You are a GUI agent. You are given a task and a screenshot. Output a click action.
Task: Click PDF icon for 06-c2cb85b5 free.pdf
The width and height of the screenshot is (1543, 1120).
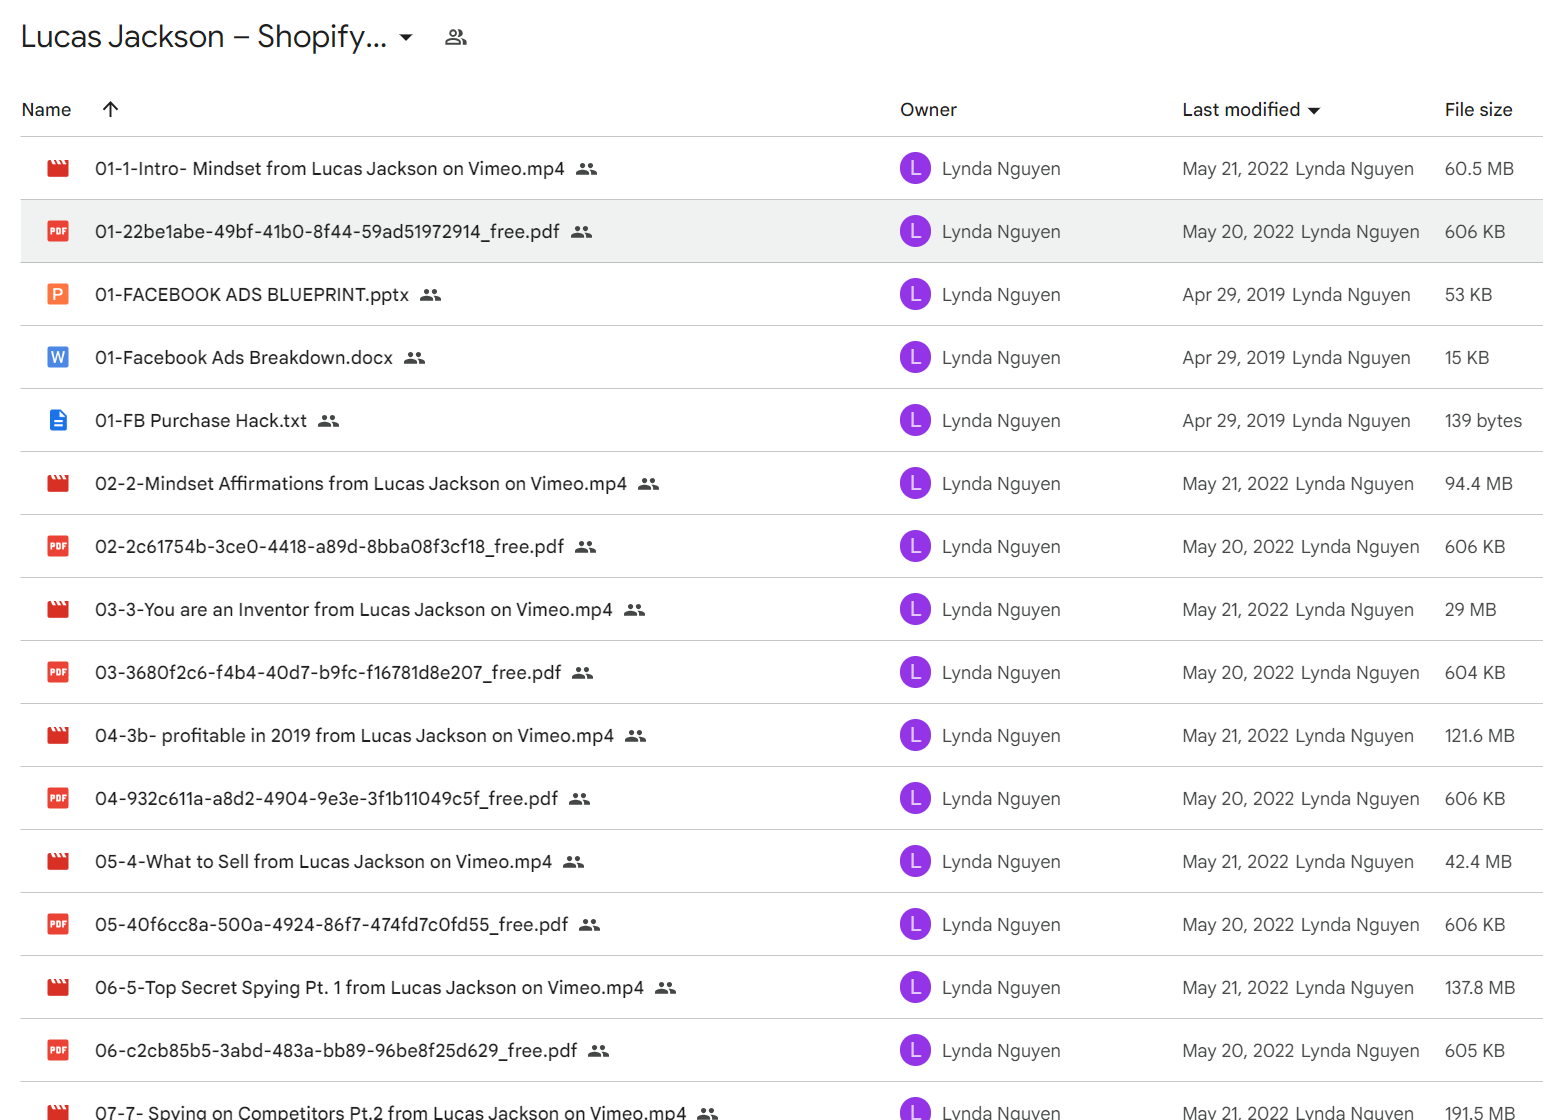[58, 1050]
